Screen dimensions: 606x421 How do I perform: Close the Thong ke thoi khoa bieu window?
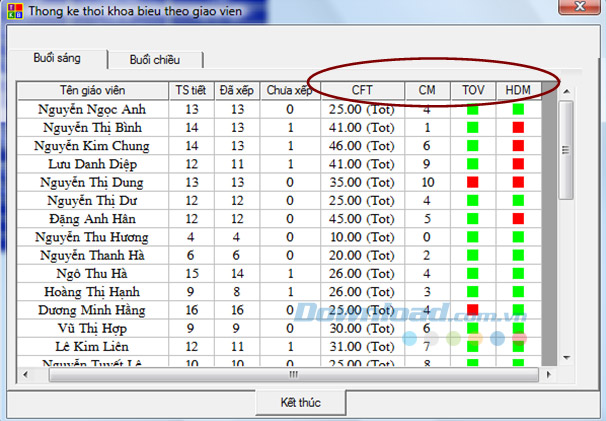click(579, 7)
